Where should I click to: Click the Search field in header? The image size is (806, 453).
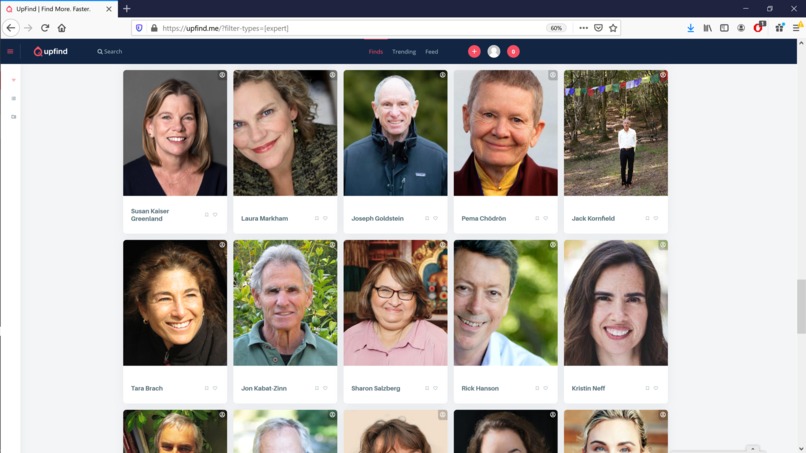109,51
